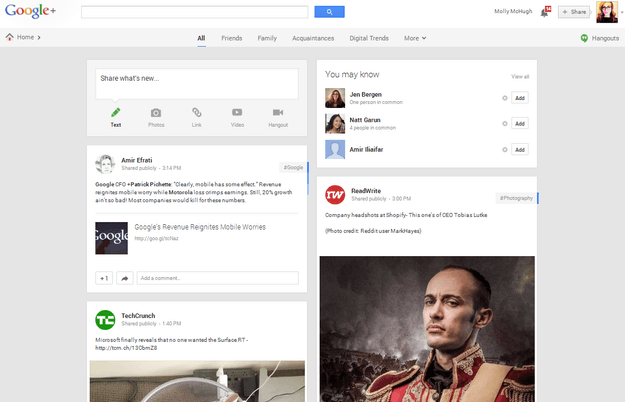The width and height of the screenshot is (625, 402).
Task: Open the tcrn.ch link in TechCrunch post
Action: (x=126, y=348)
